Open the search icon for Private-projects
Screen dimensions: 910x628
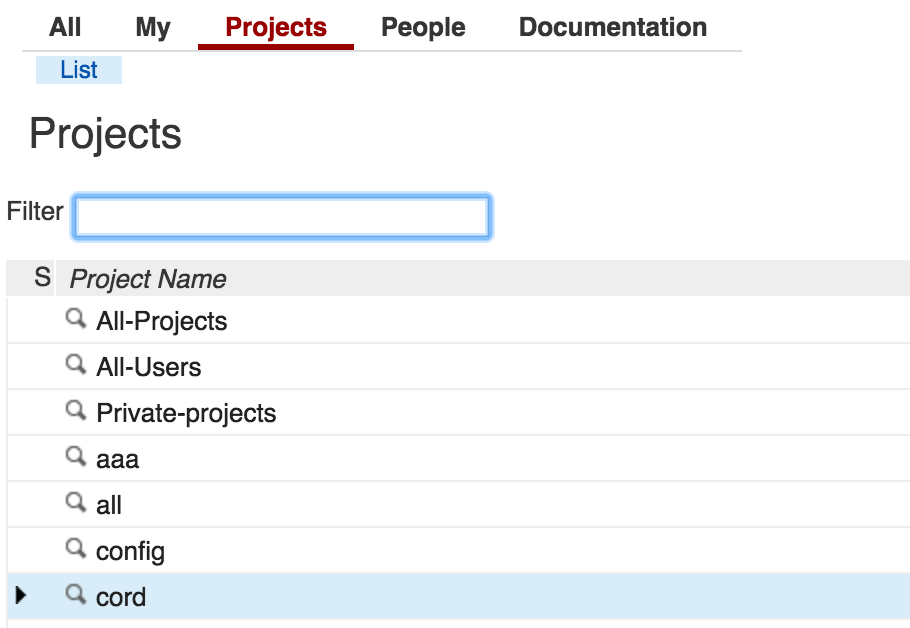coord(75,410)
